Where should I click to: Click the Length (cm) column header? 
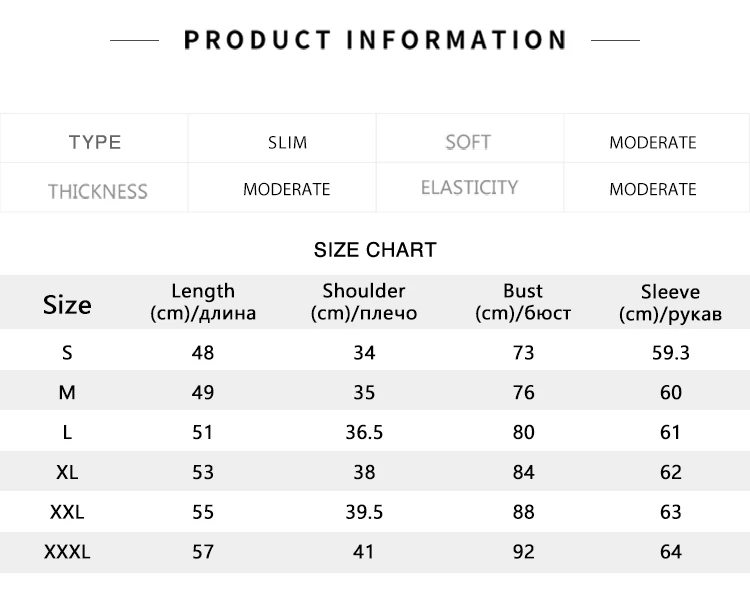tap(203, 302)
